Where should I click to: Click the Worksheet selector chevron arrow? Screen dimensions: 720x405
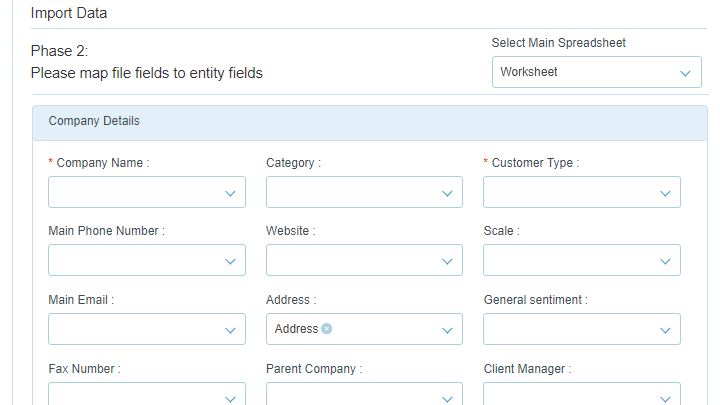tap(685, 73)
